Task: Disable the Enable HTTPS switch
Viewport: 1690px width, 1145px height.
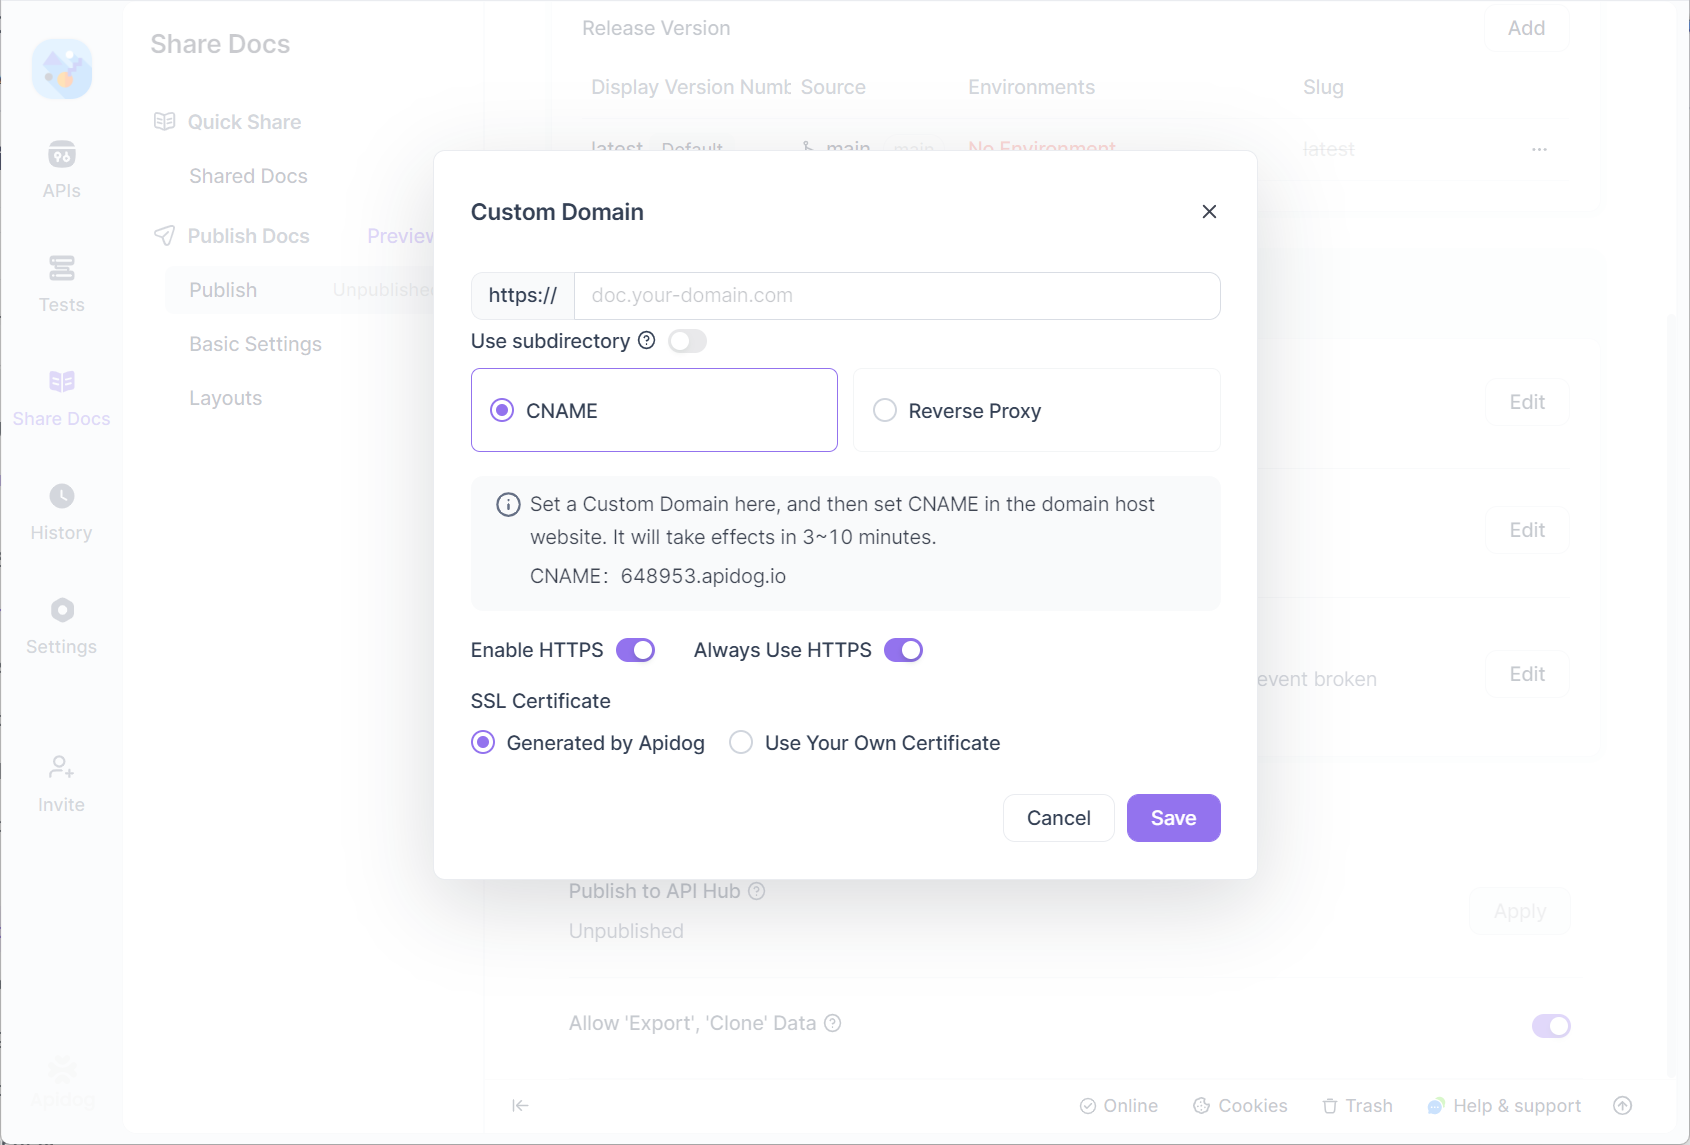Action: 635,650
